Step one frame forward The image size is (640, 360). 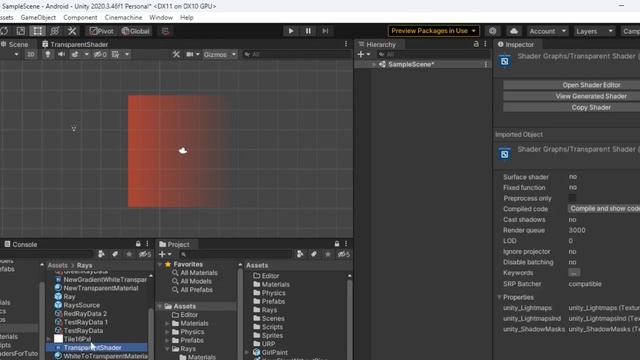pos(325,31)
